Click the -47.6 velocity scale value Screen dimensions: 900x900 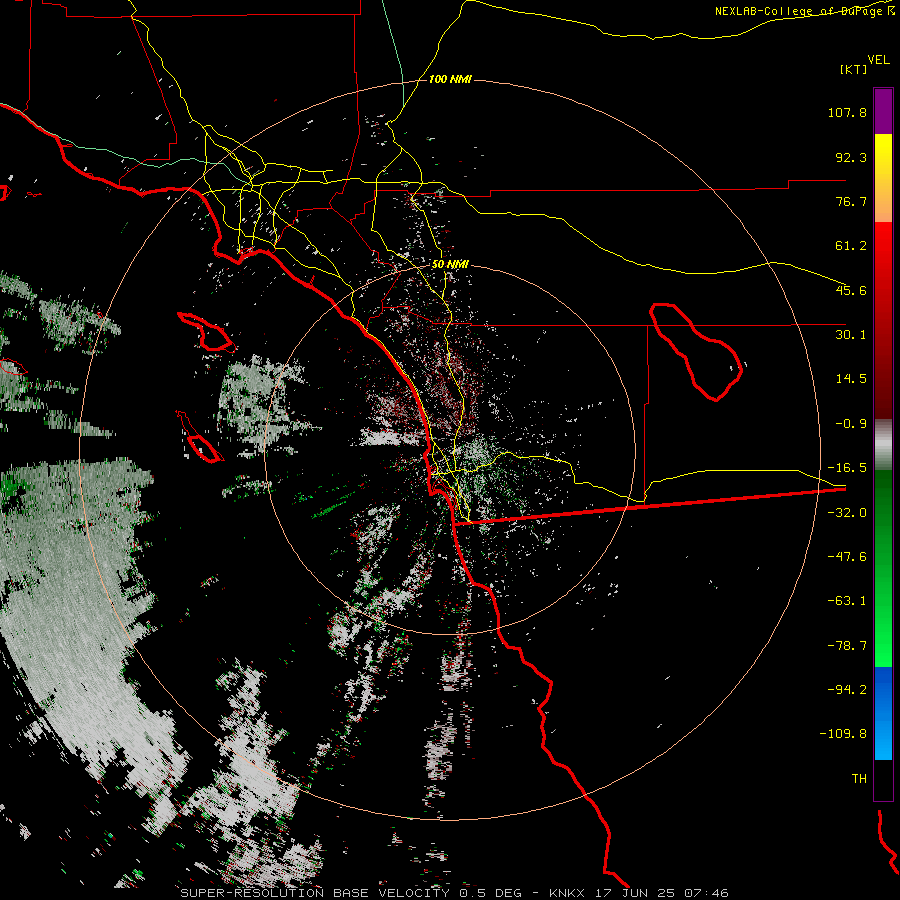tap(847, 557)
